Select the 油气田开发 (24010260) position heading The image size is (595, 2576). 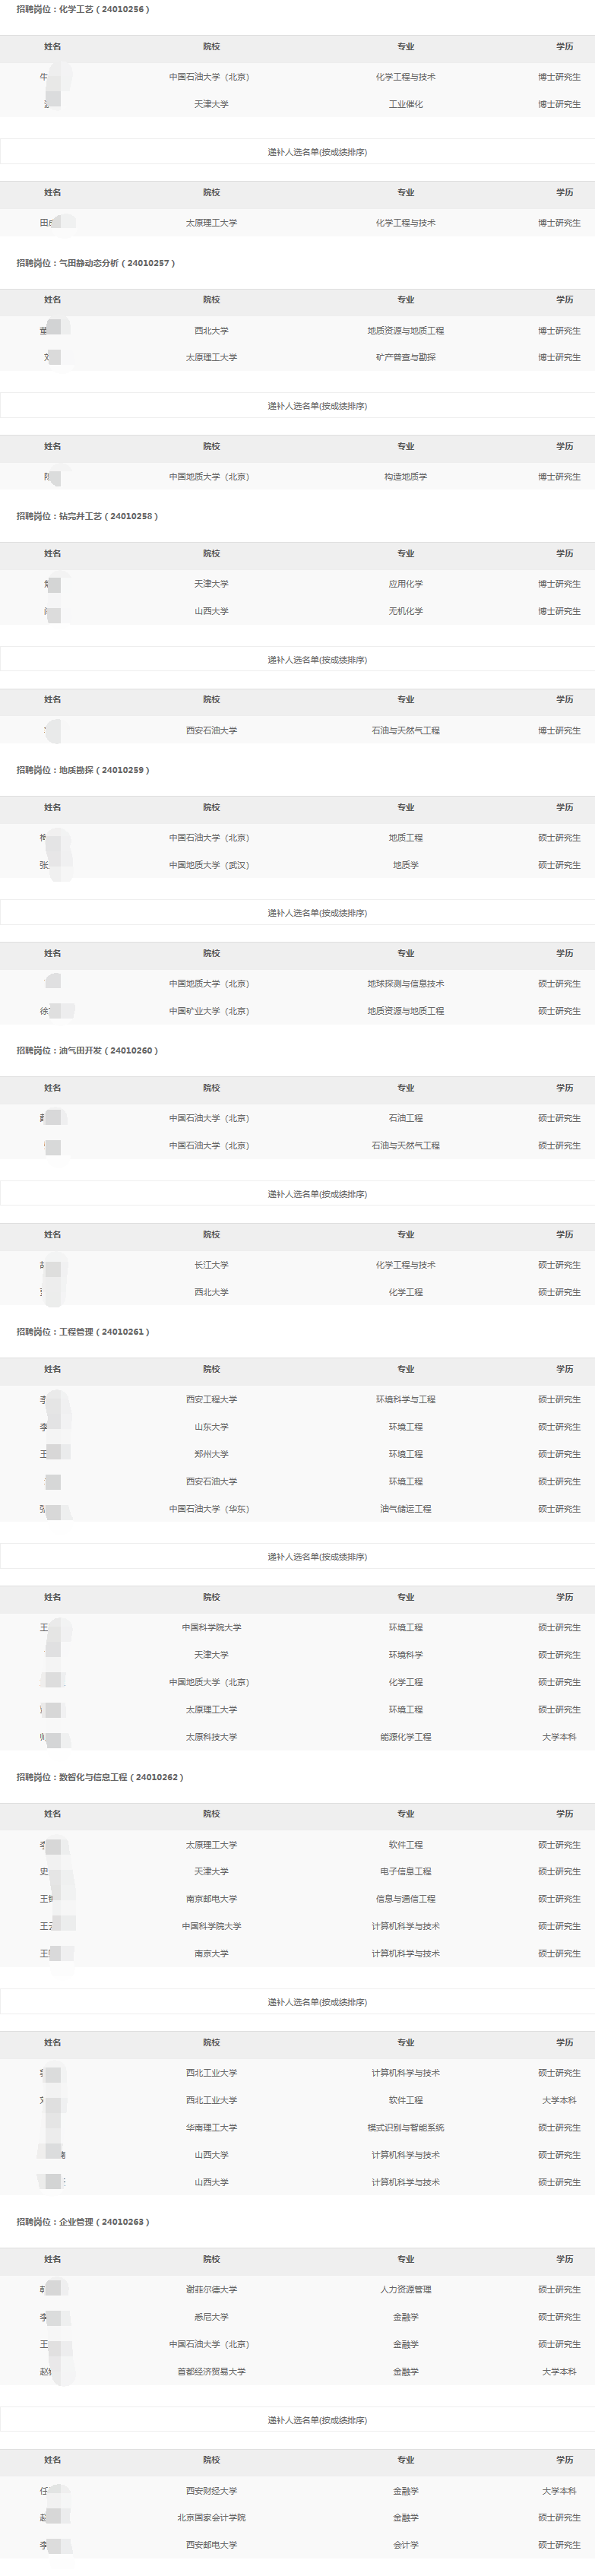click(88, 1050)
